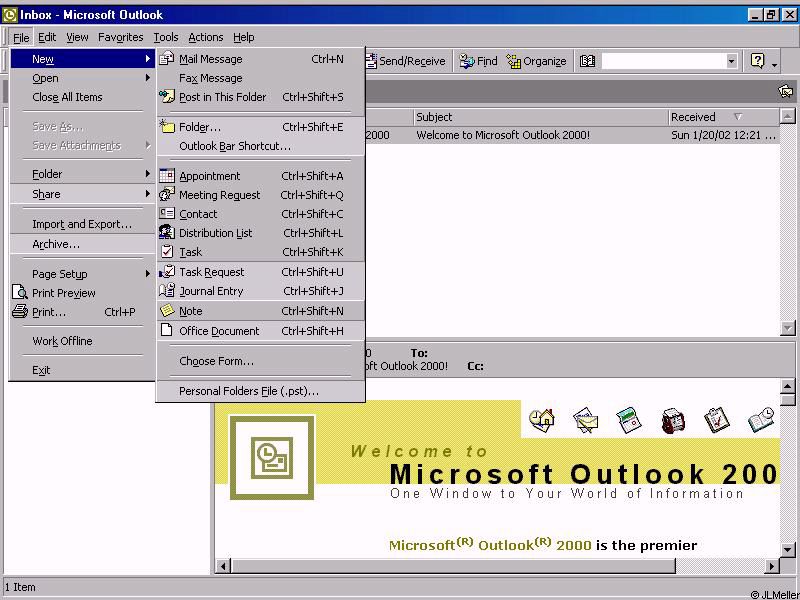Image resolution: width=800 pixels, height=600 pixels.
Task: Click the Mail Message envelope icon
Action: [x=167, y=59]
